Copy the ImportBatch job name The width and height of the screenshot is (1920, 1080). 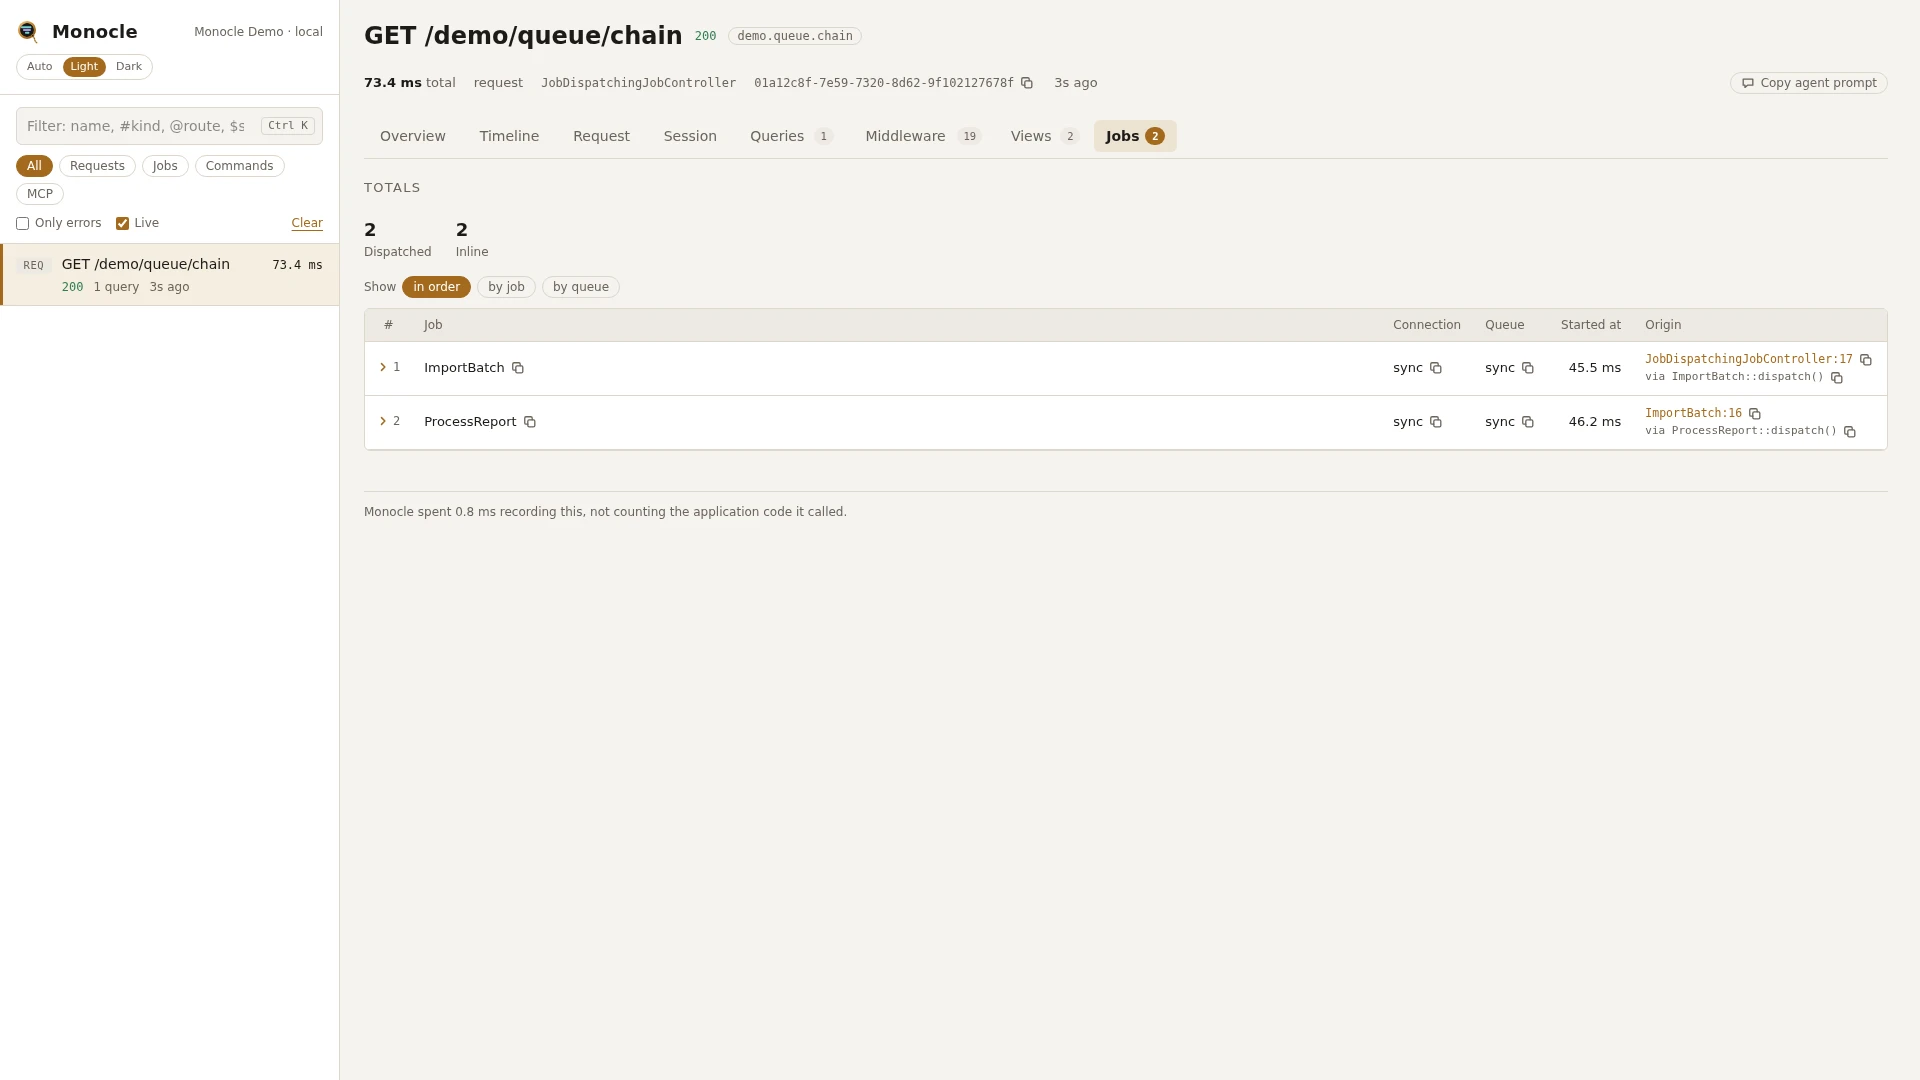(x=518, y=368)
